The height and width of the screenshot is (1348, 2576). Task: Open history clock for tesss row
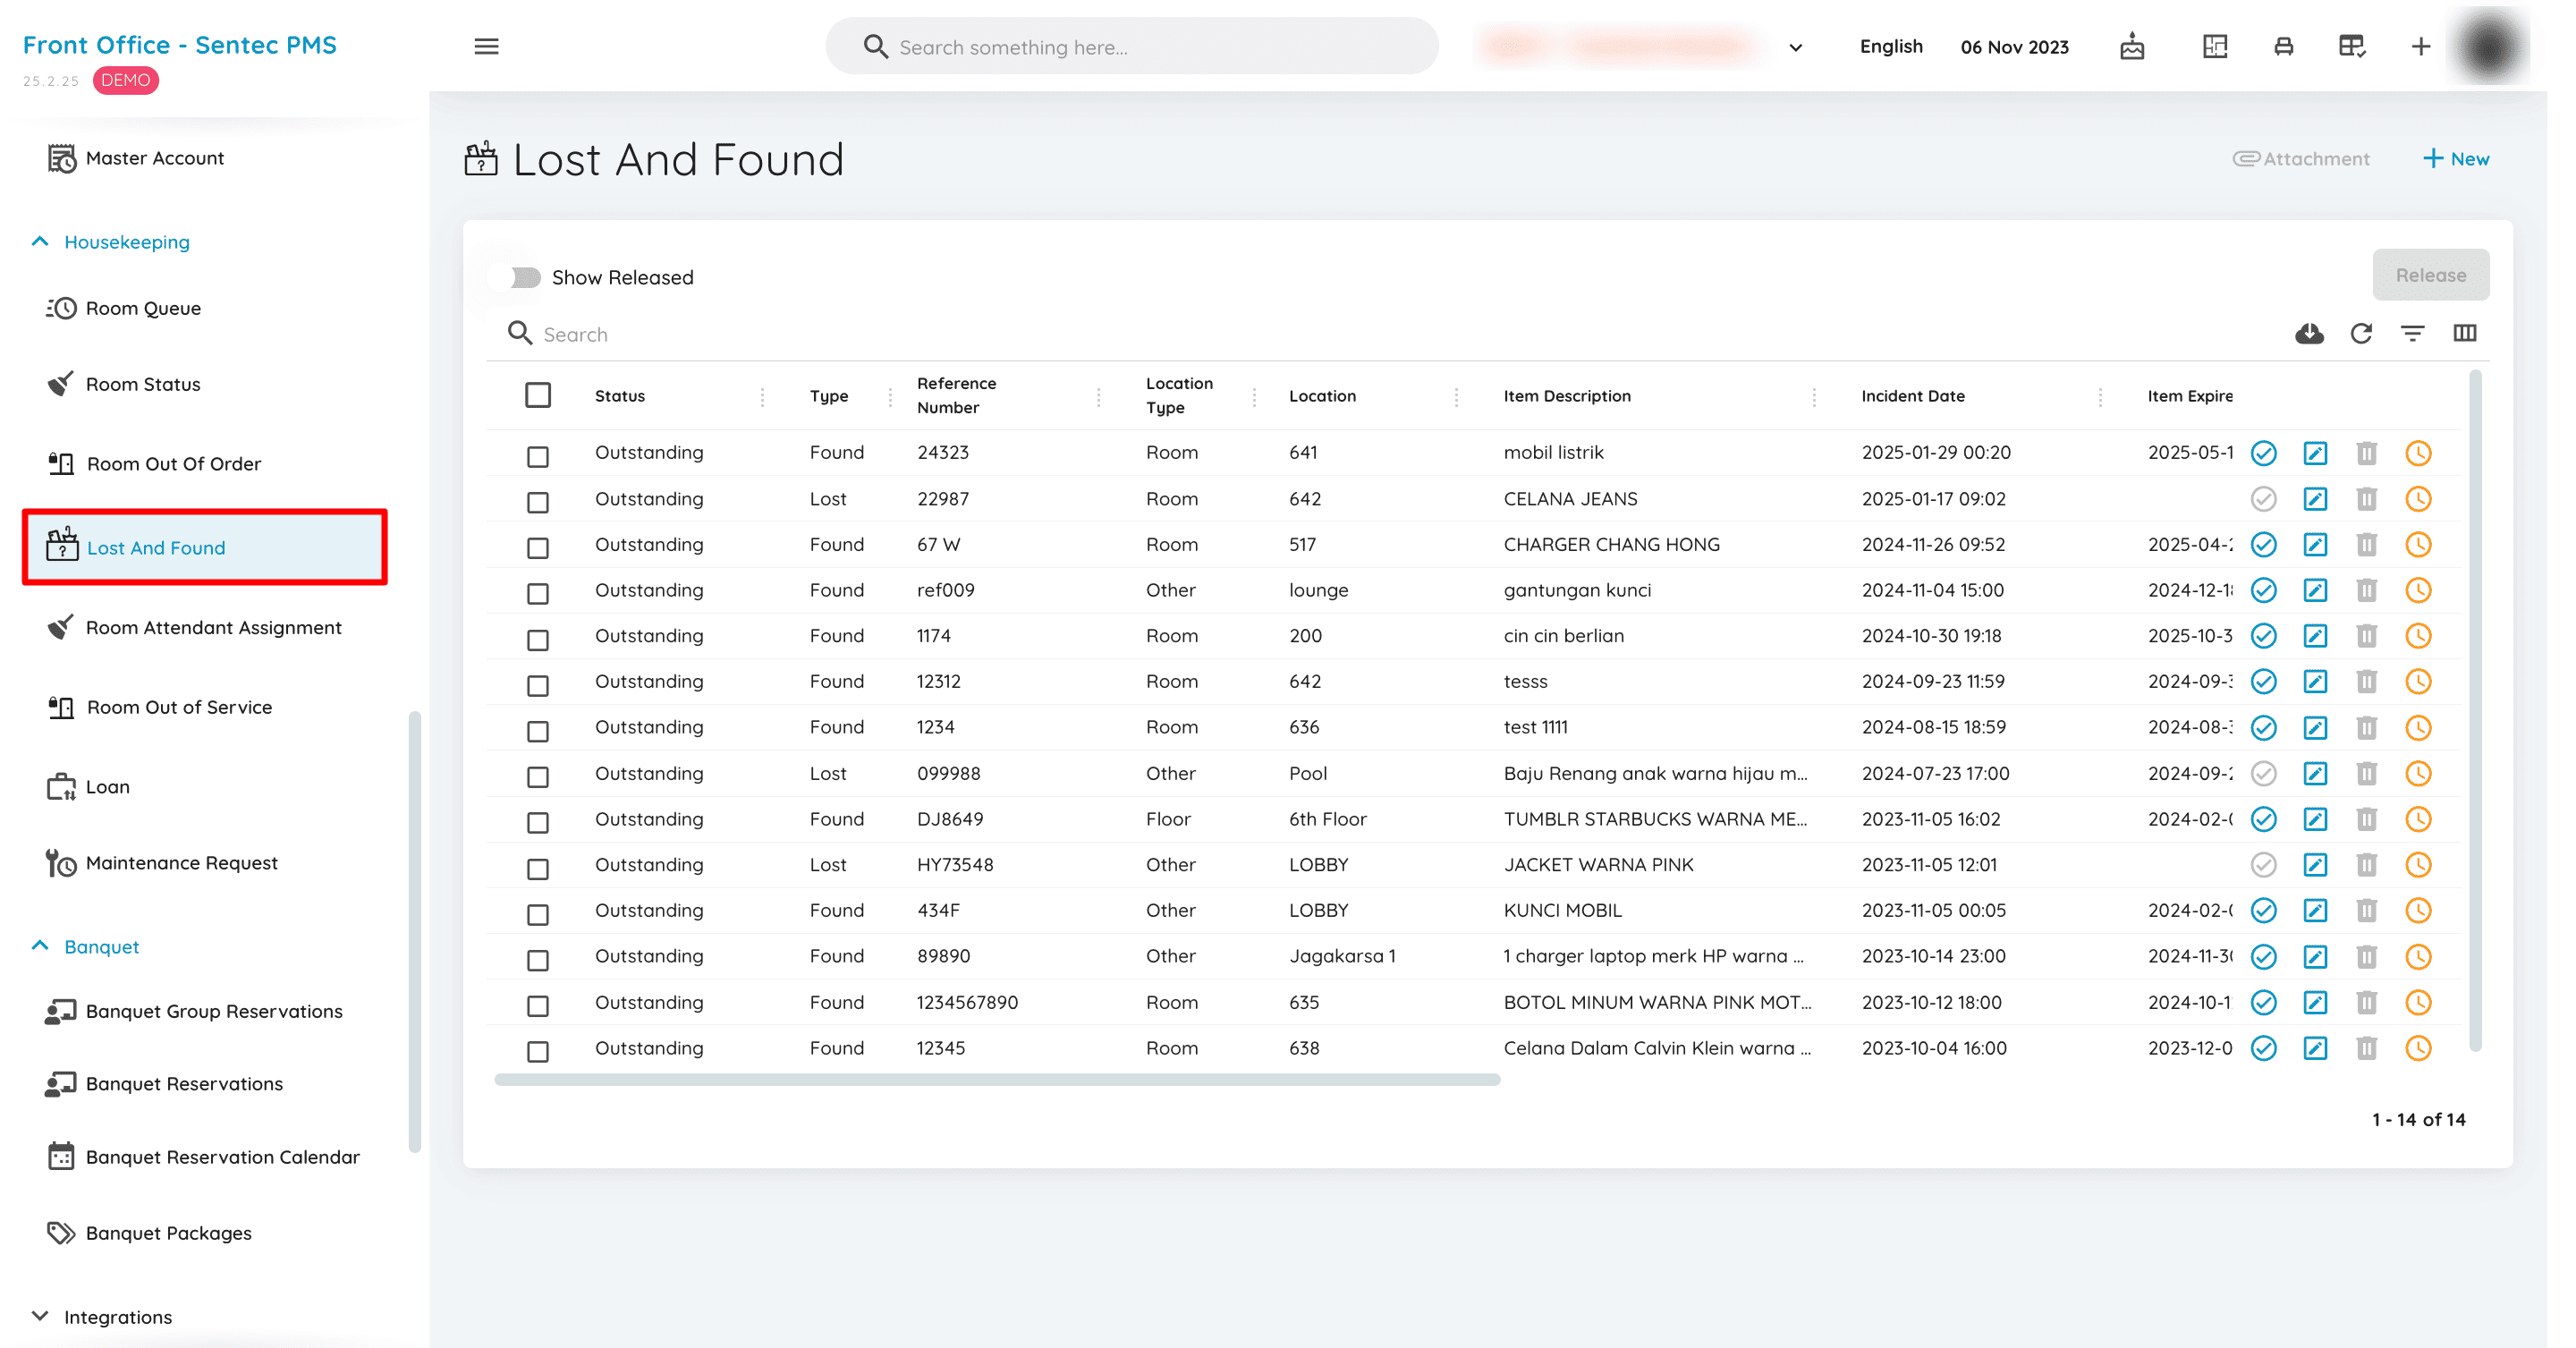pyautogui.click(x=2417, y=682)
